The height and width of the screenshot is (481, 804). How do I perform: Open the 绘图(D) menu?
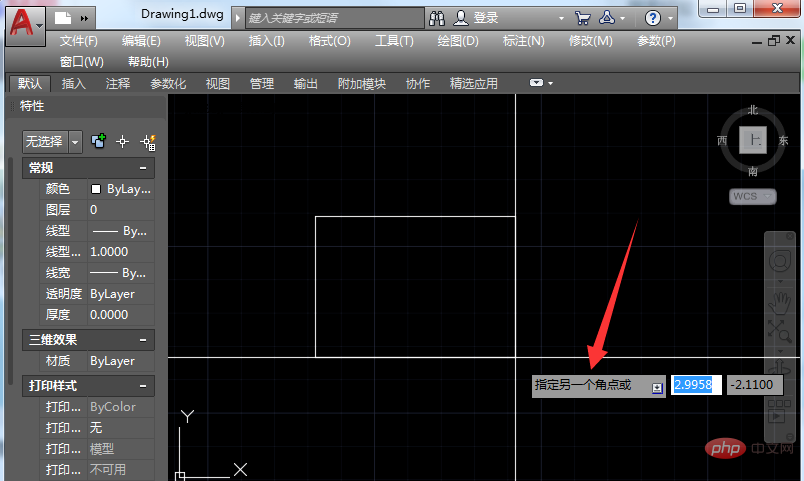click(458, 41)
